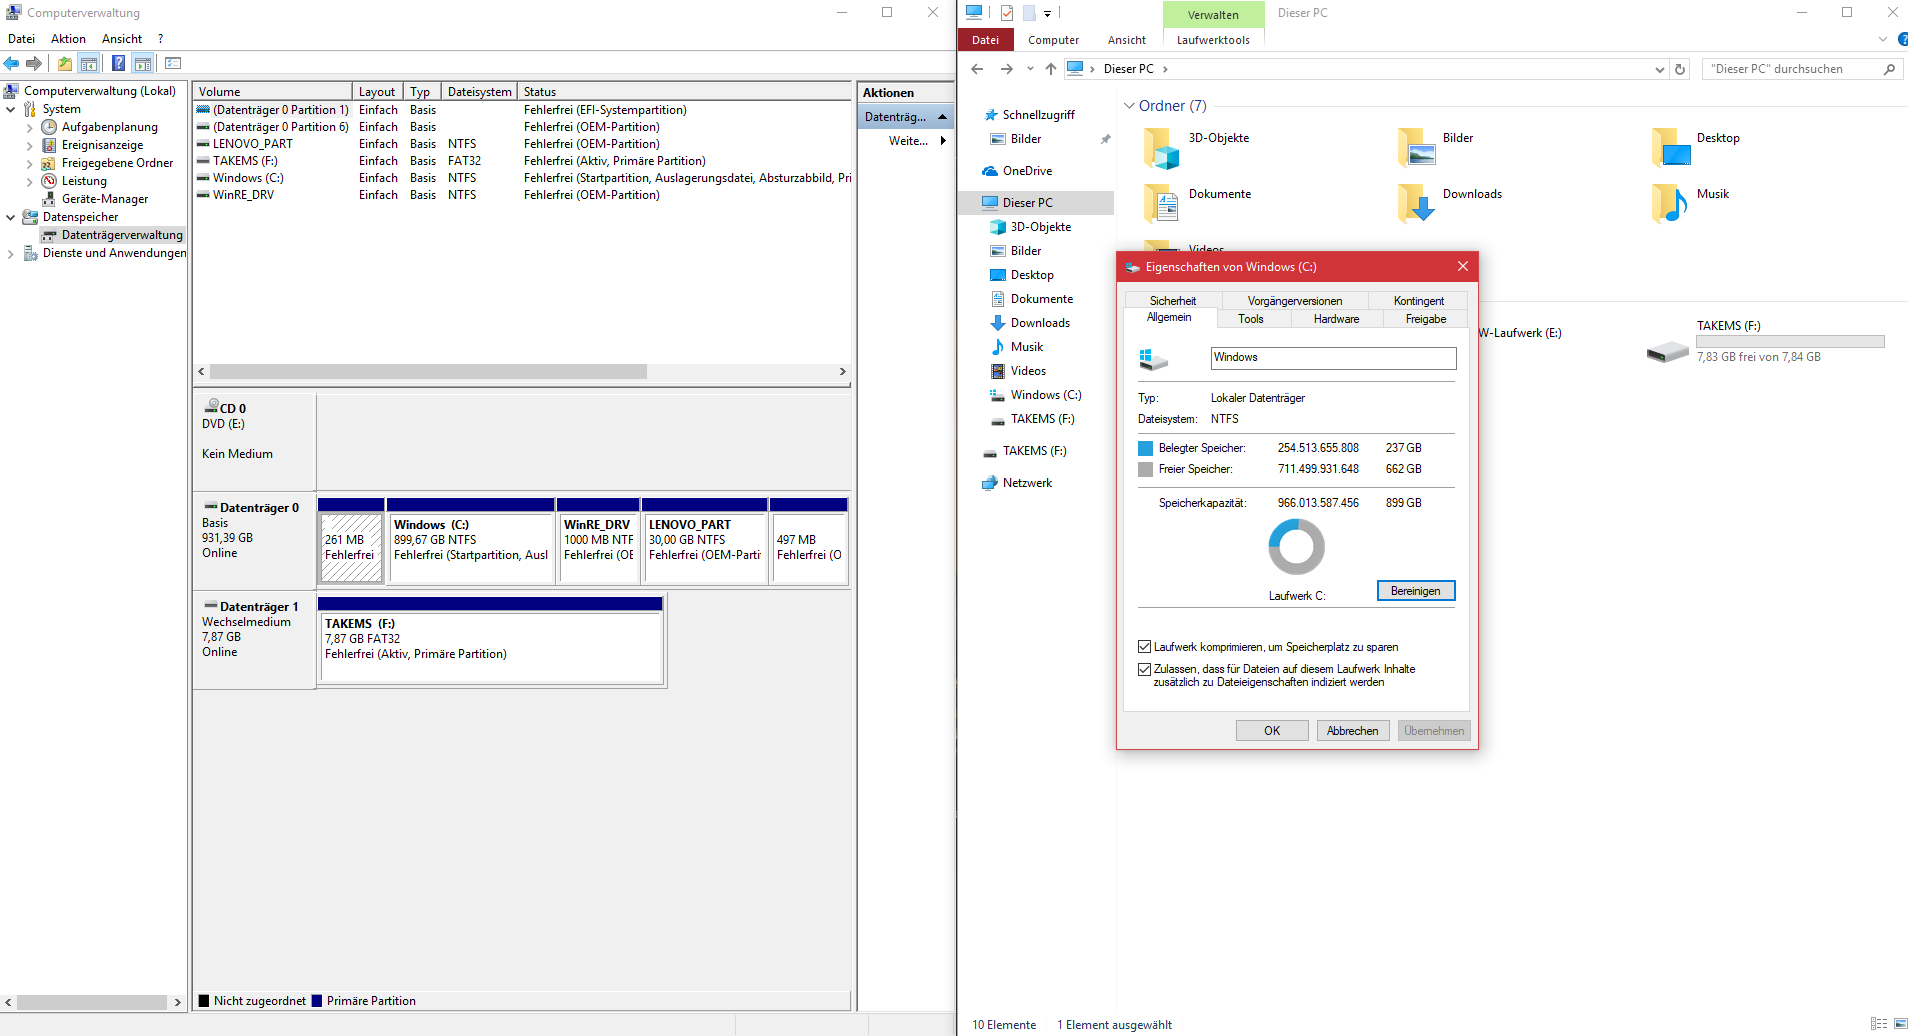Collapse the Datenträg... actions section arrow
The width and height of the screenshot is (1908, 1036).
click(x=943, y=117)
